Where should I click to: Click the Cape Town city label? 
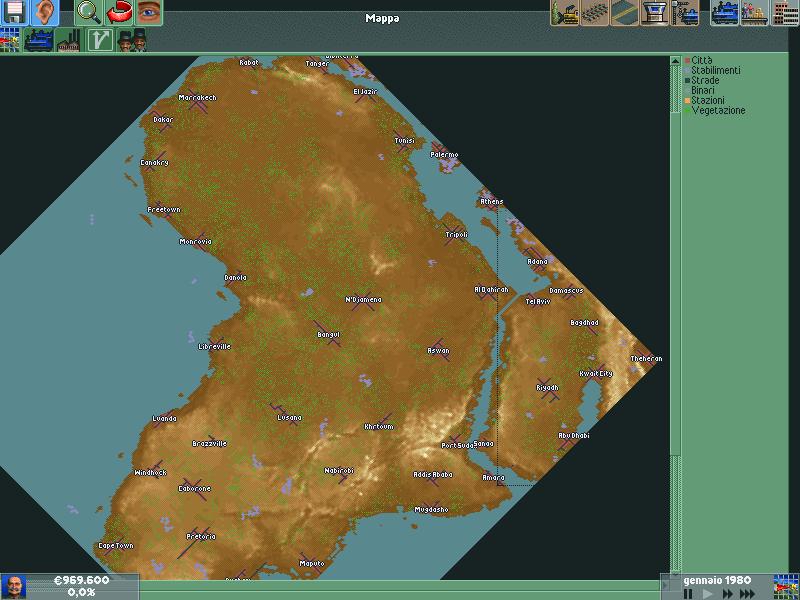point(116,546)
